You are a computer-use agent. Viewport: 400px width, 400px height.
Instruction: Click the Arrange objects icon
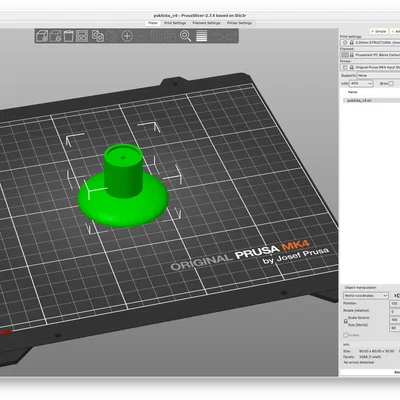pos(82,36)
